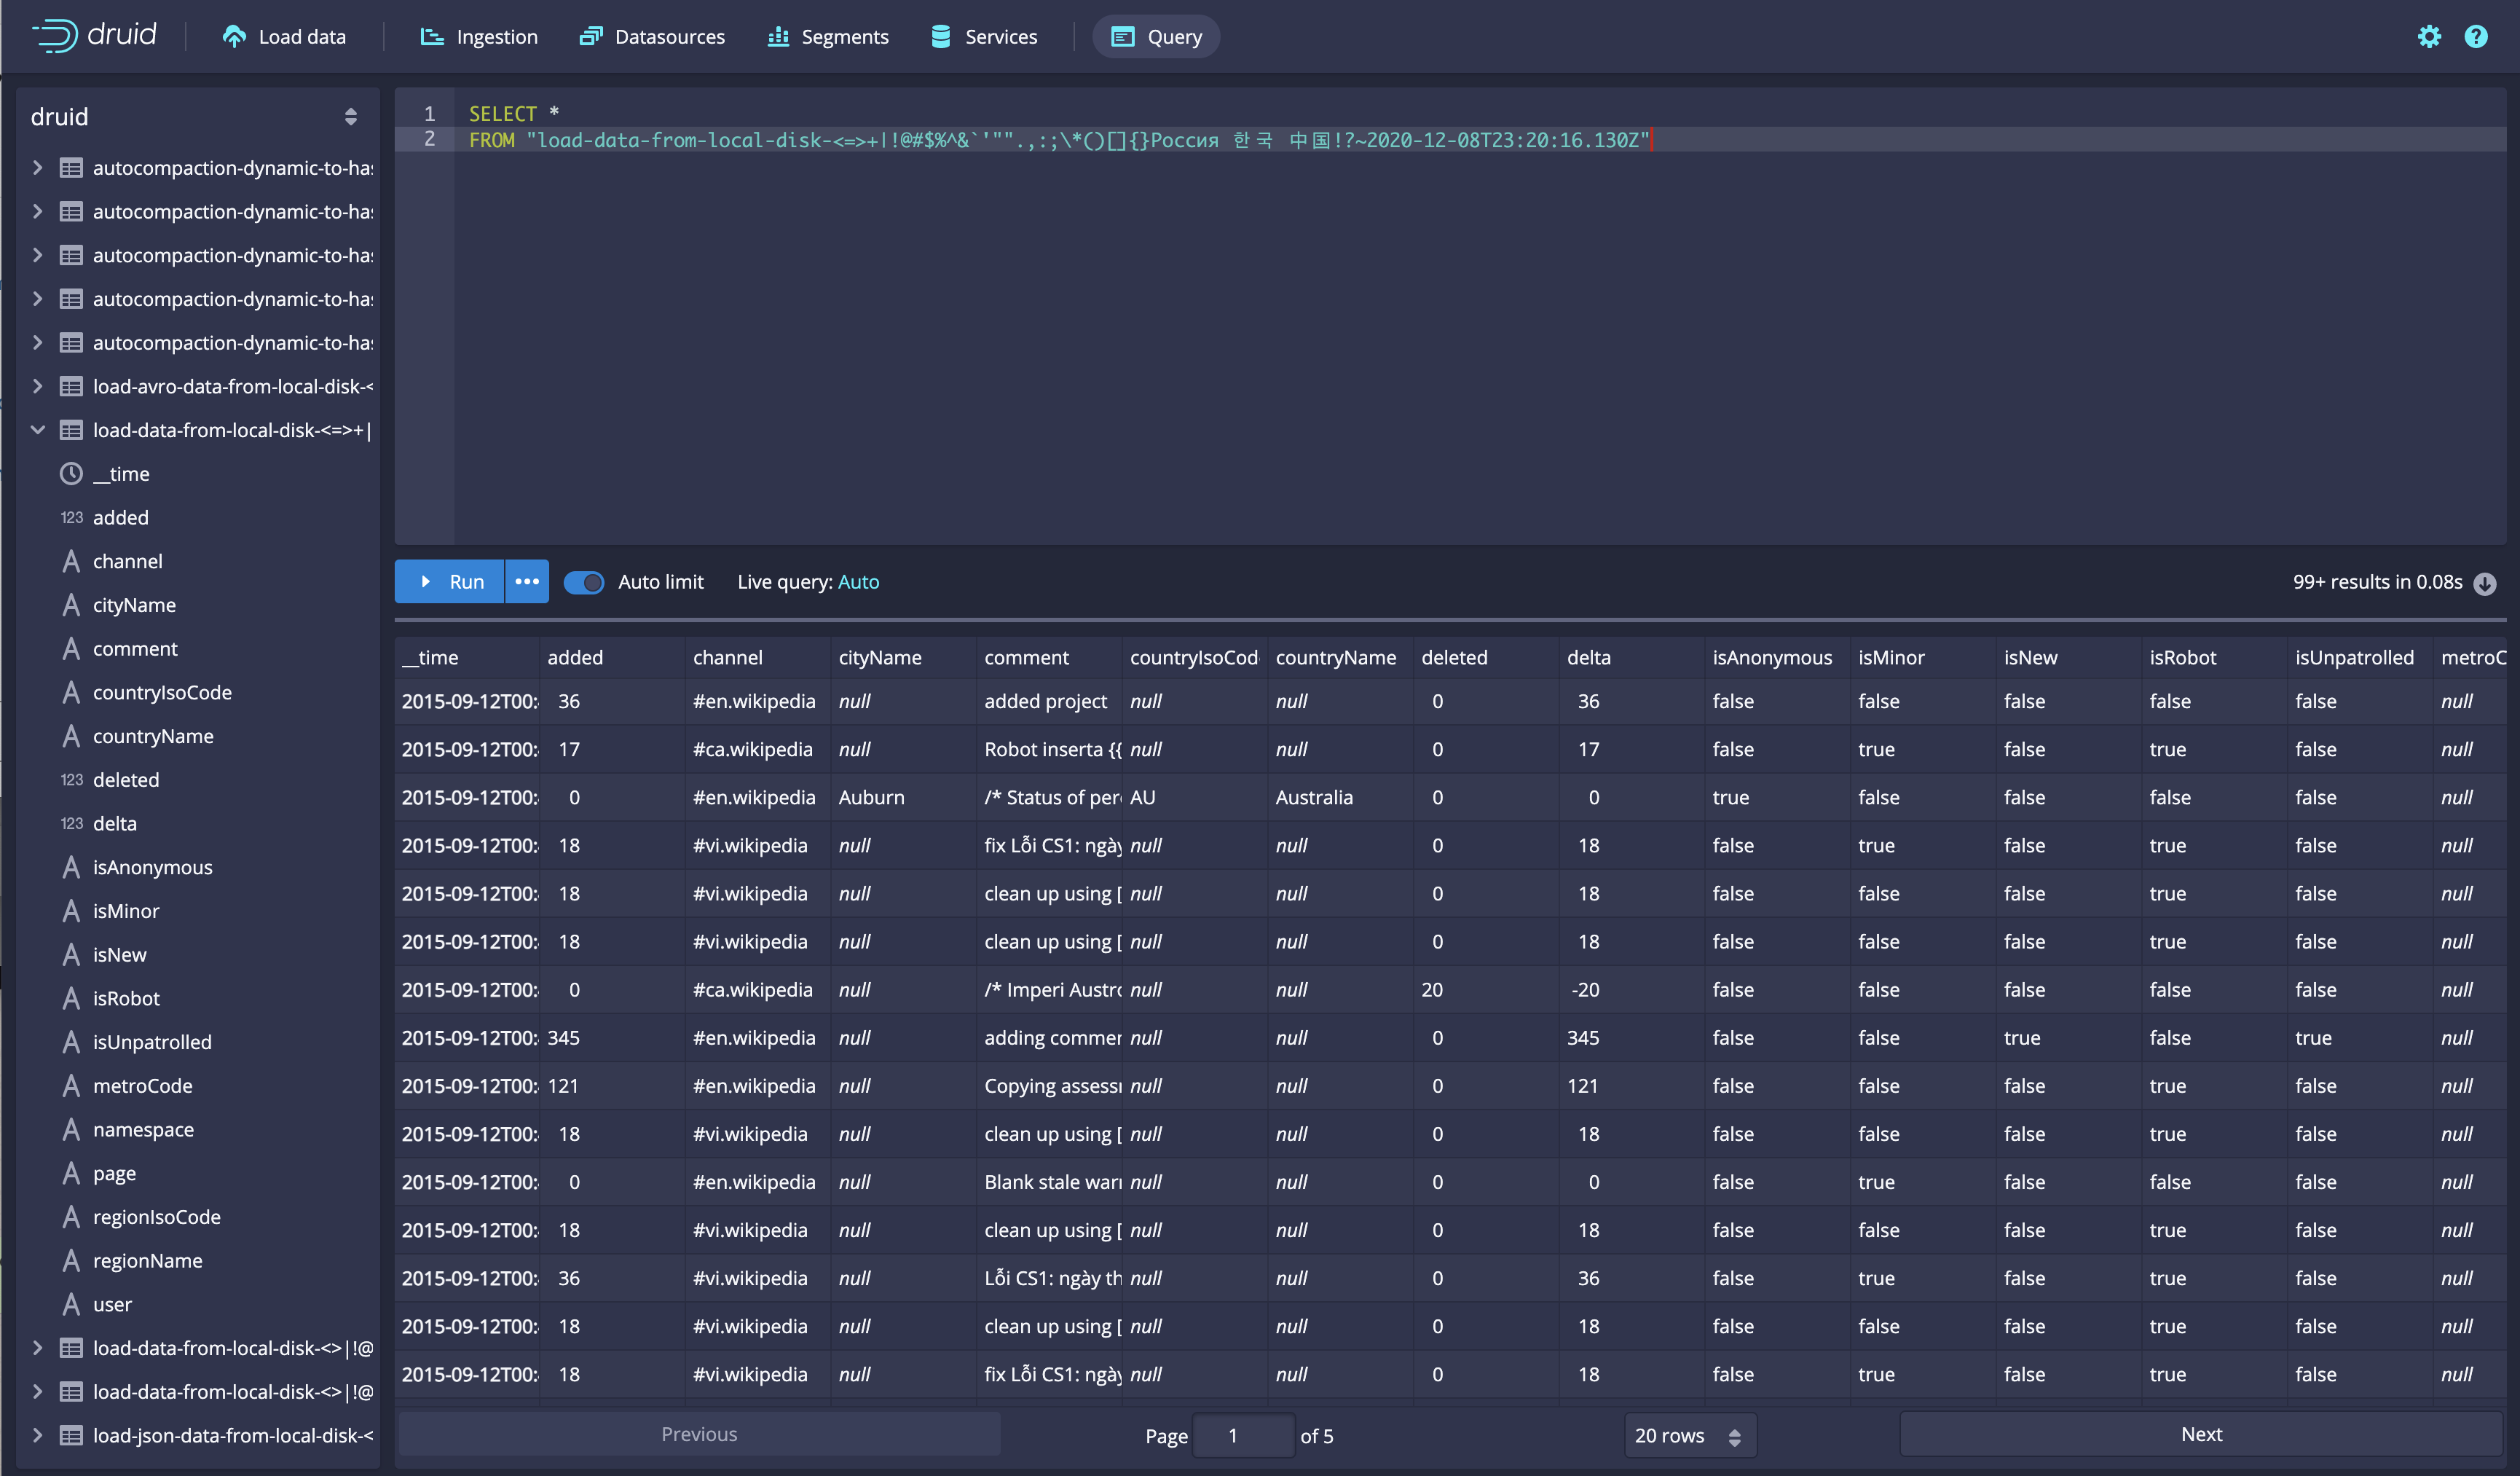The height and width of the screenshot is (1476, 2520).
Task: Click the clock icon beside __time
Action: [71, 474]
